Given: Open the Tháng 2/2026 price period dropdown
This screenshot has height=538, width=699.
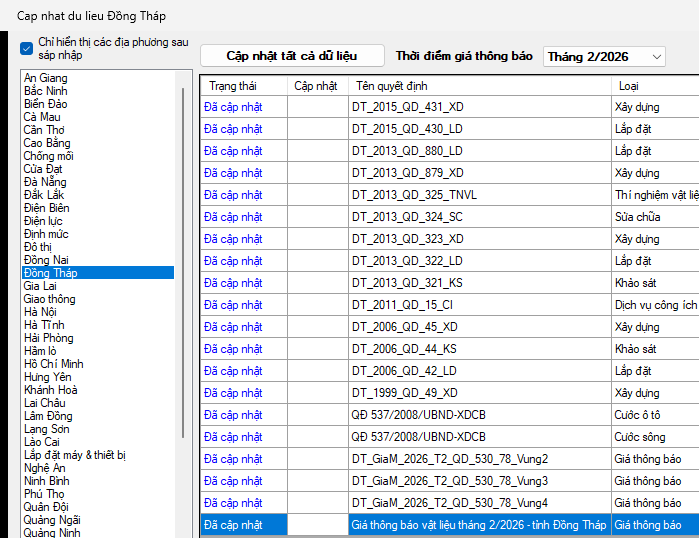Looking at the screenshot, I should (x=604, y=57).
